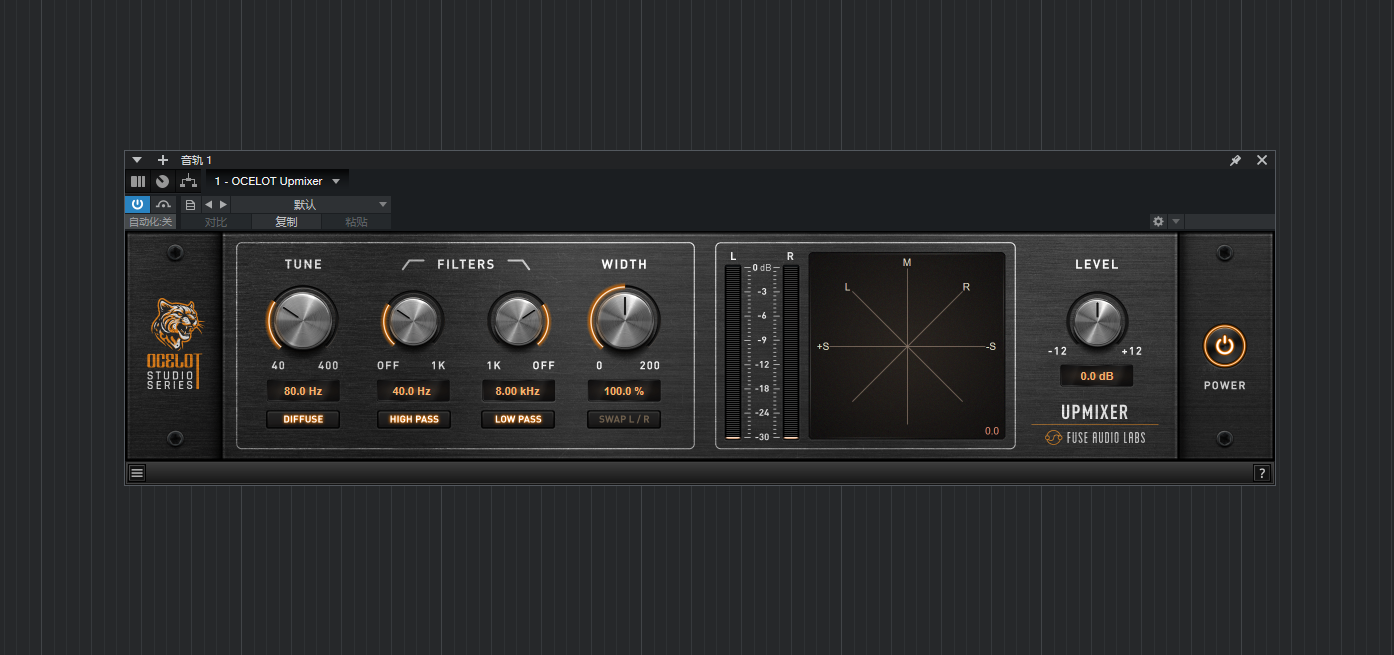Activate the SWAP L/R button

(x=624, y=419)
